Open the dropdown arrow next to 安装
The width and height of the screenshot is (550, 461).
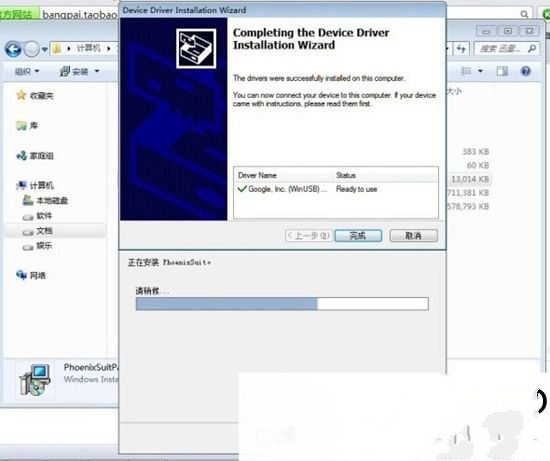[x=97, y=71]
